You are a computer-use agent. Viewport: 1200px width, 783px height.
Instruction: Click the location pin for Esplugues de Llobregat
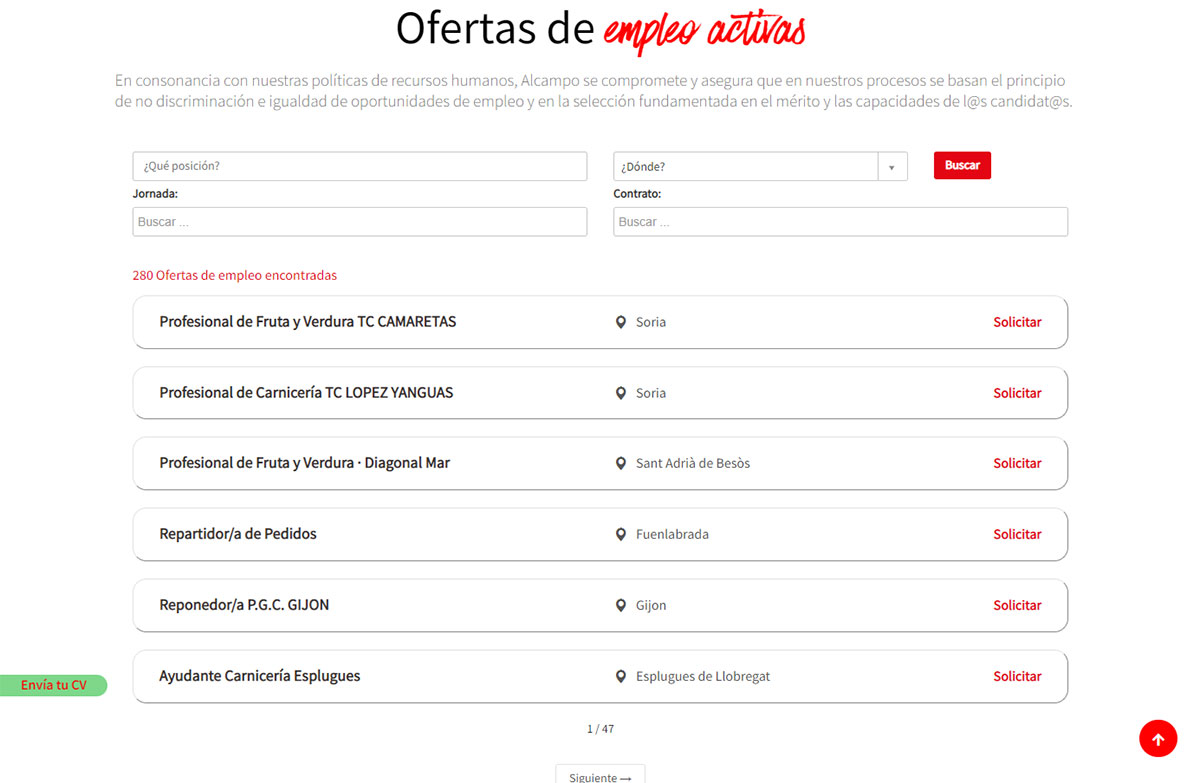click(x=620, y=677)
